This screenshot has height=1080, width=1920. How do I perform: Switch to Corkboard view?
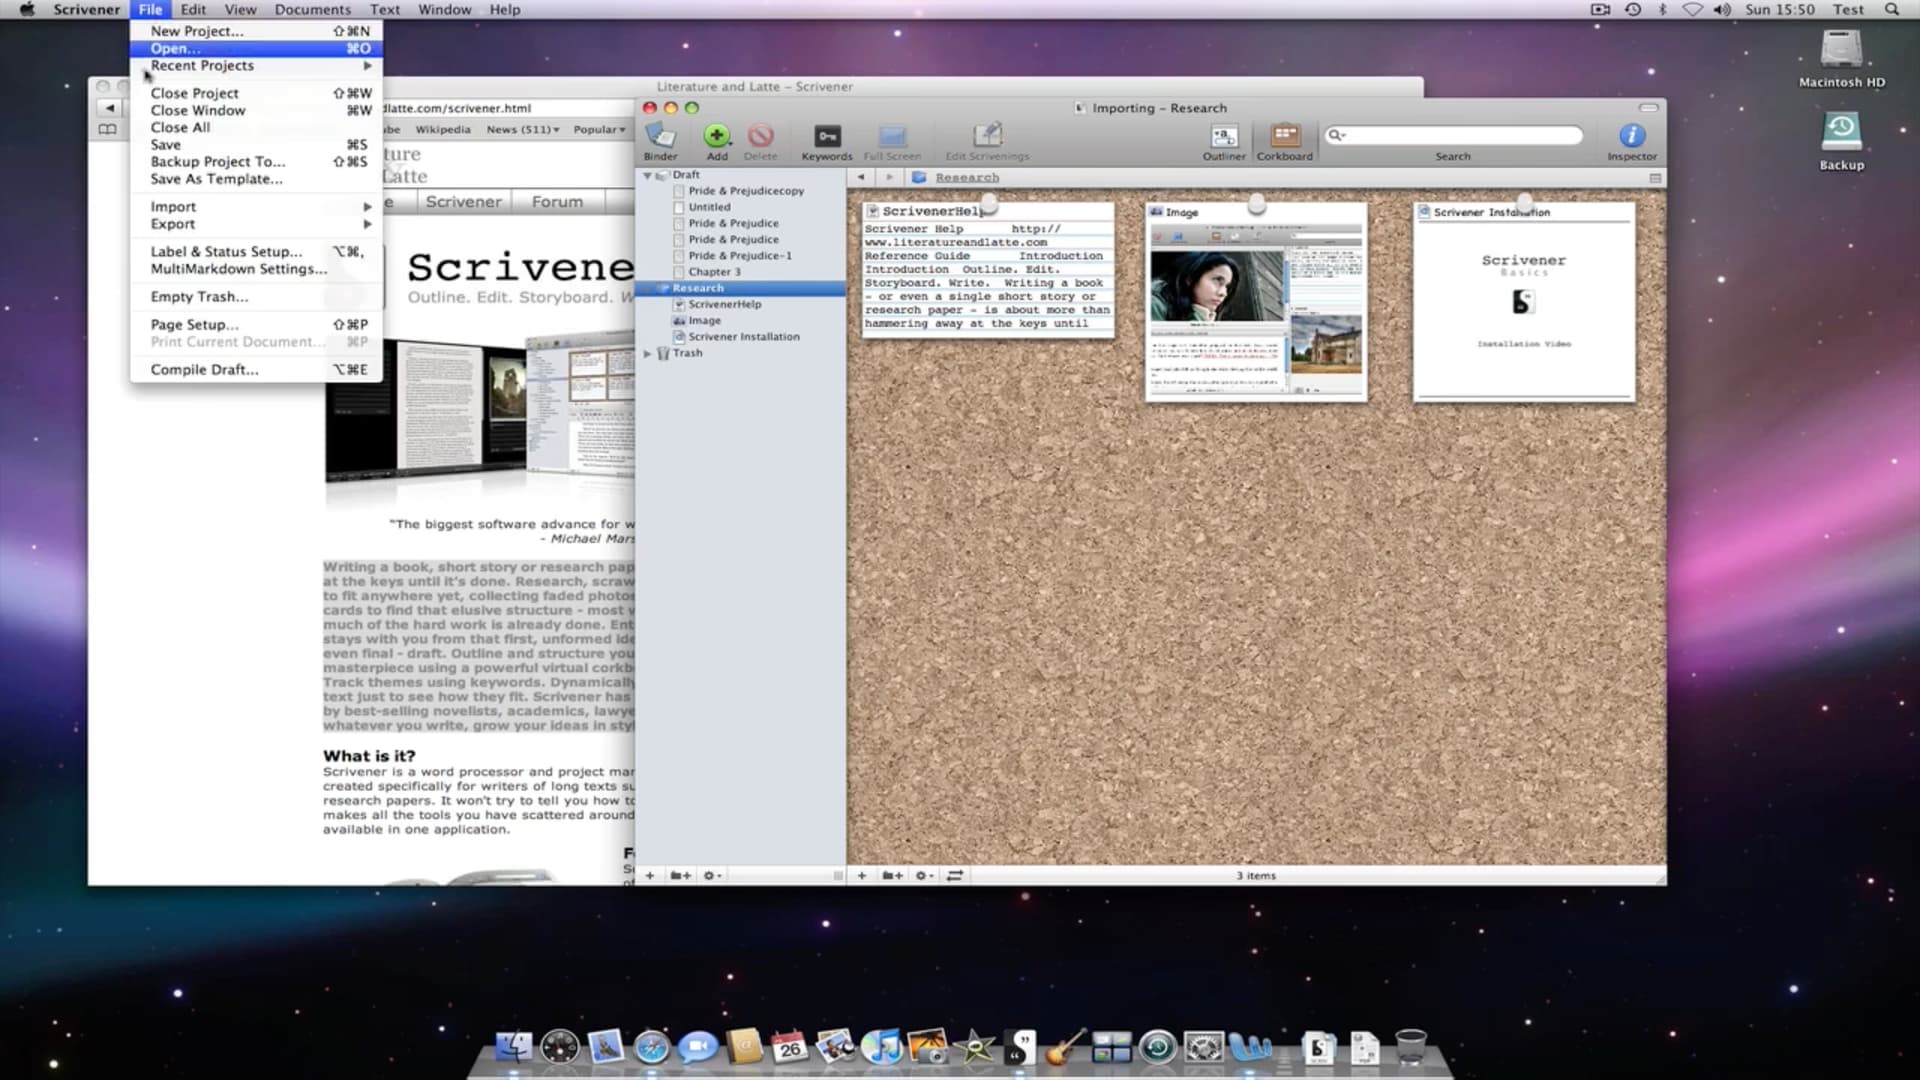1285,141
